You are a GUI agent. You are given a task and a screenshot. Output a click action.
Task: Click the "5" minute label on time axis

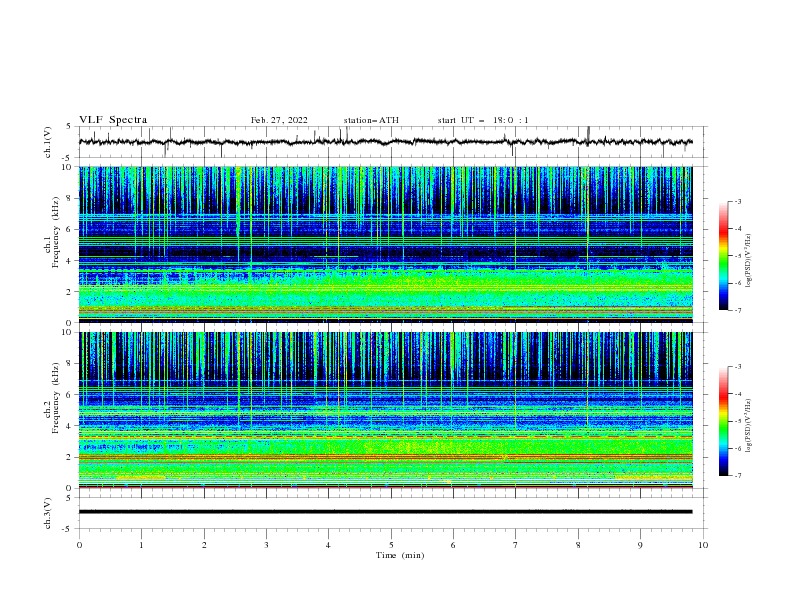[391, 545]
